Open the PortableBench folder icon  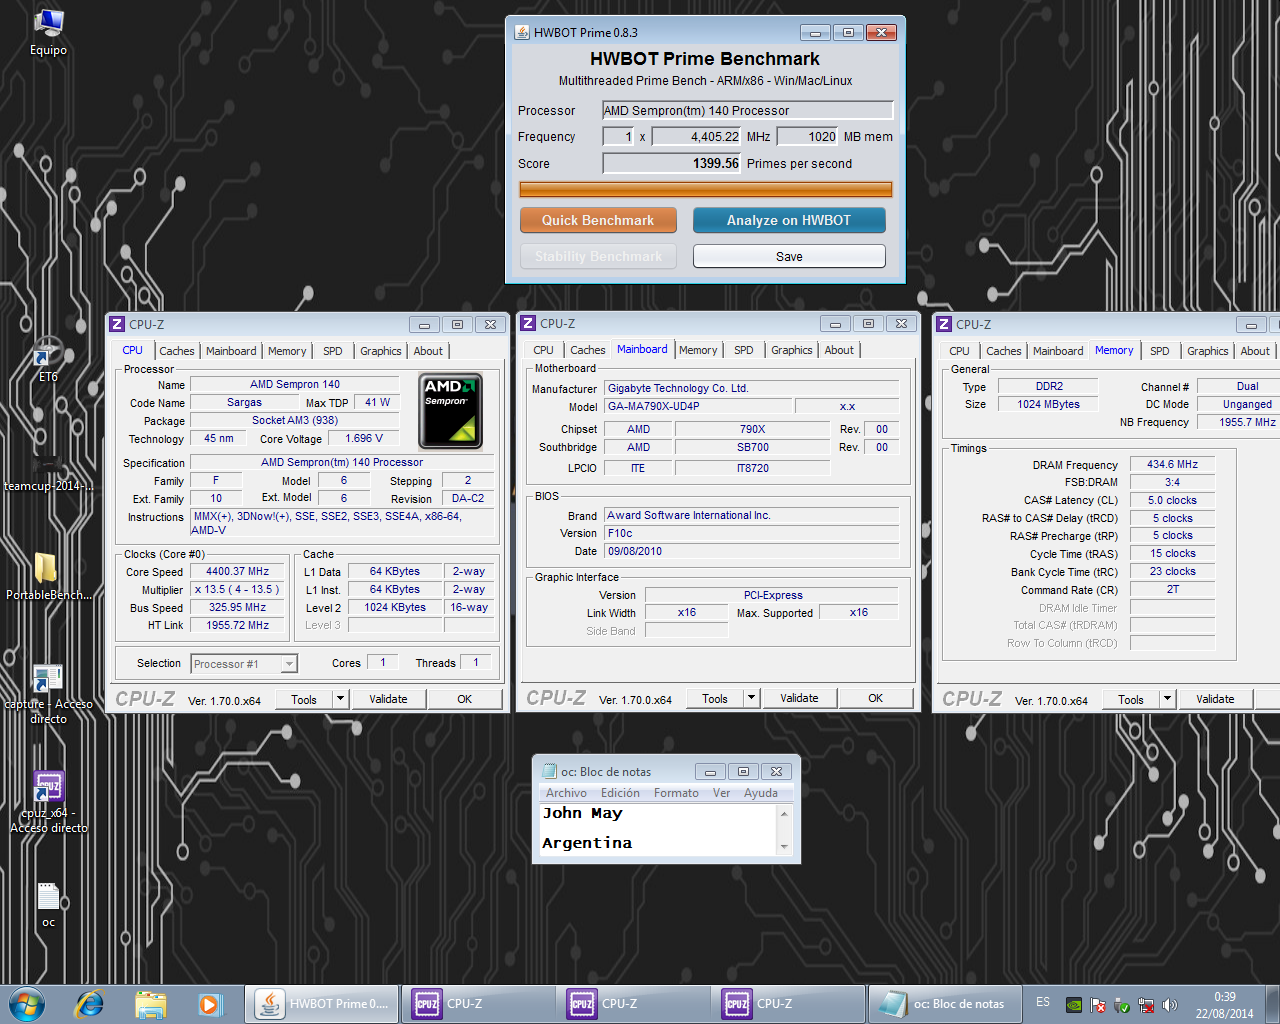point(48,577)
